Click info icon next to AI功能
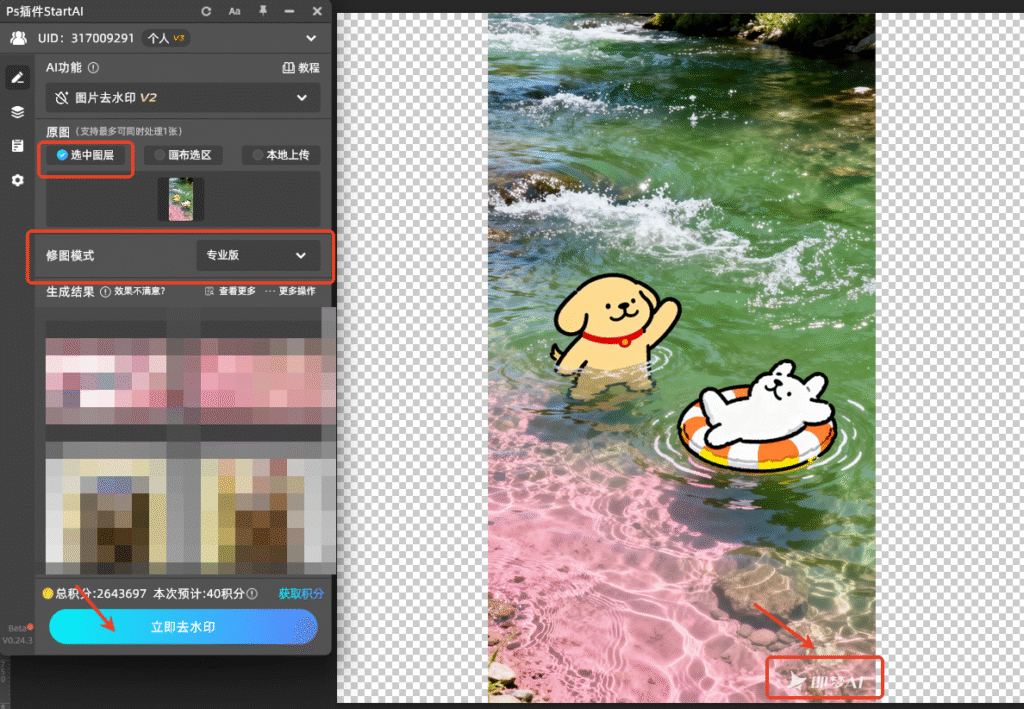The image size is (1024, 709). point(93,67)
